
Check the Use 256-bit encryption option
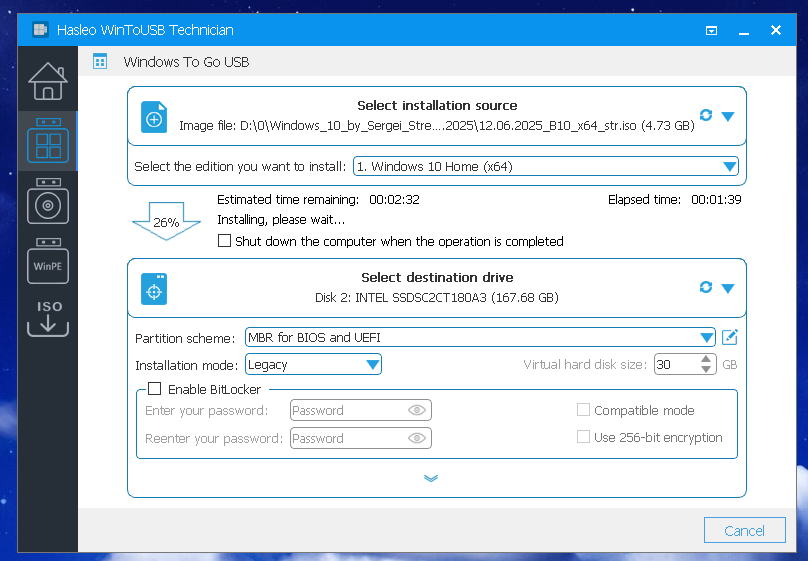click(583, 437)
